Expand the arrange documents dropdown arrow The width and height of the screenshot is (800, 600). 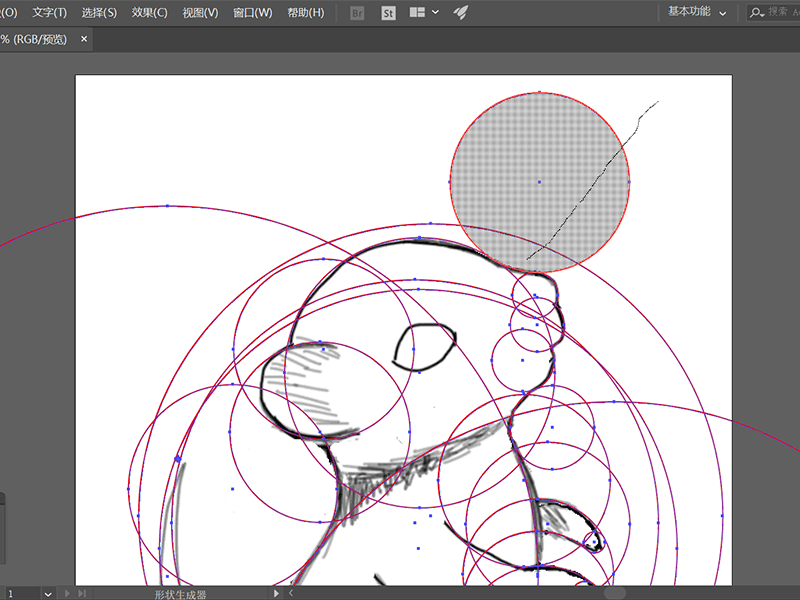[x=435, y=12]
